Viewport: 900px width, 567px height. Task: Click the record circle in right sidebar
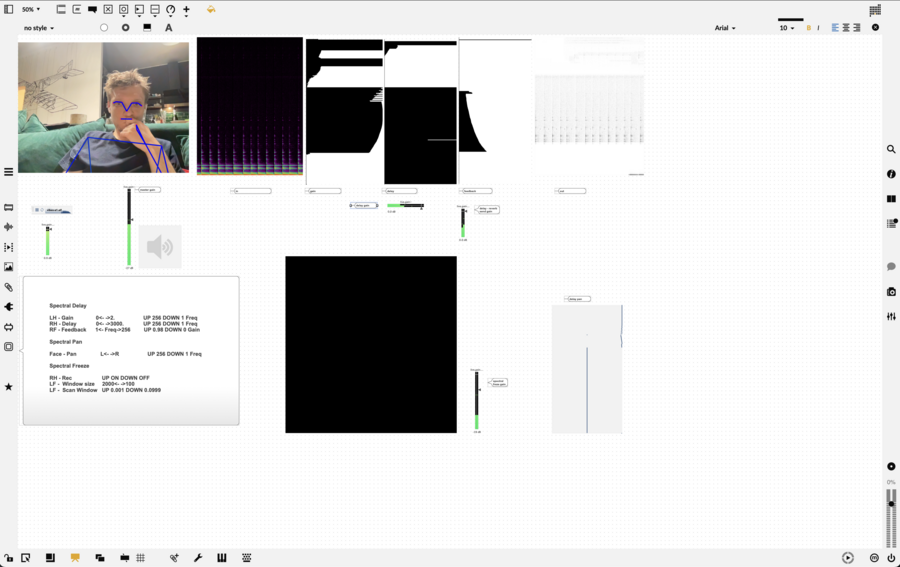point(891,467)
